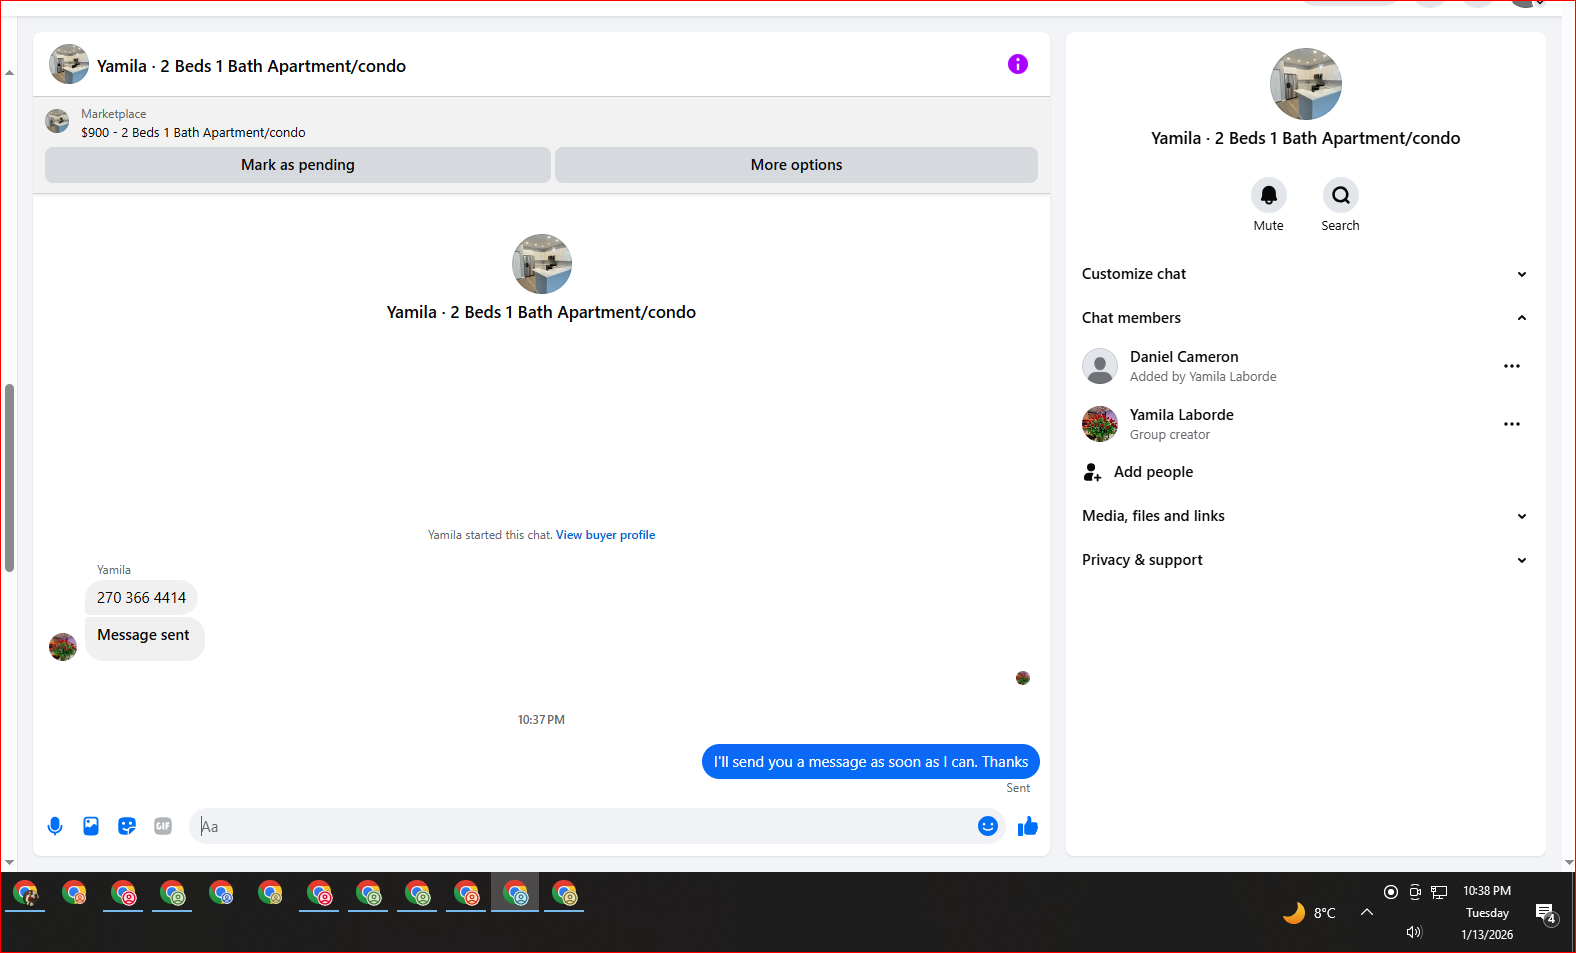Click inside the Aa message input field
Viewport: 1576px width, 953px height.
(585, 826)
